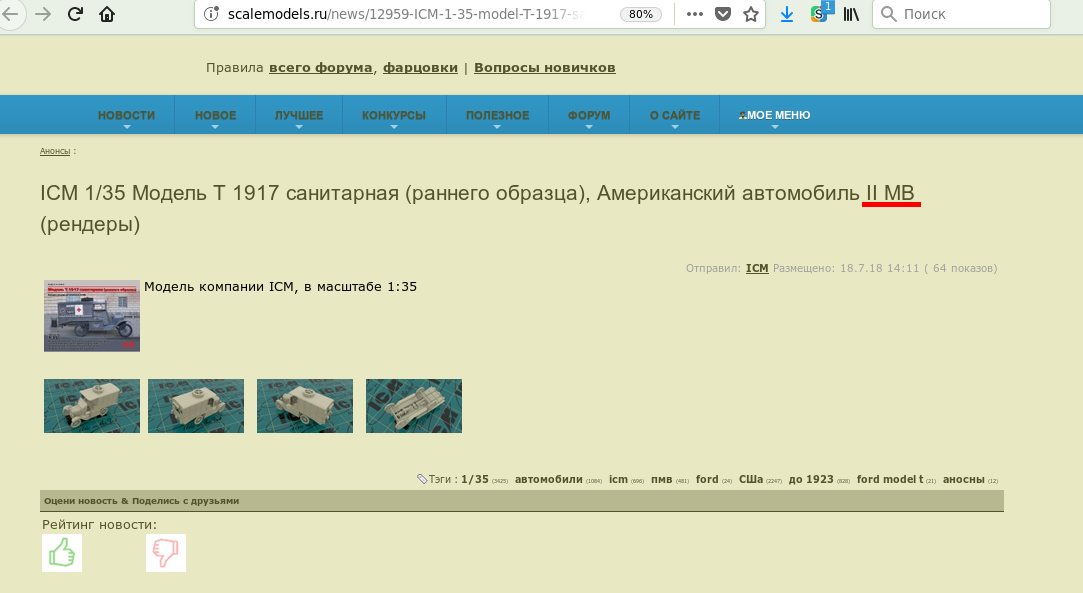This screenshot has width=1083, height=593.
Task: Focus the Поиск search field
Action: point(961,14)
